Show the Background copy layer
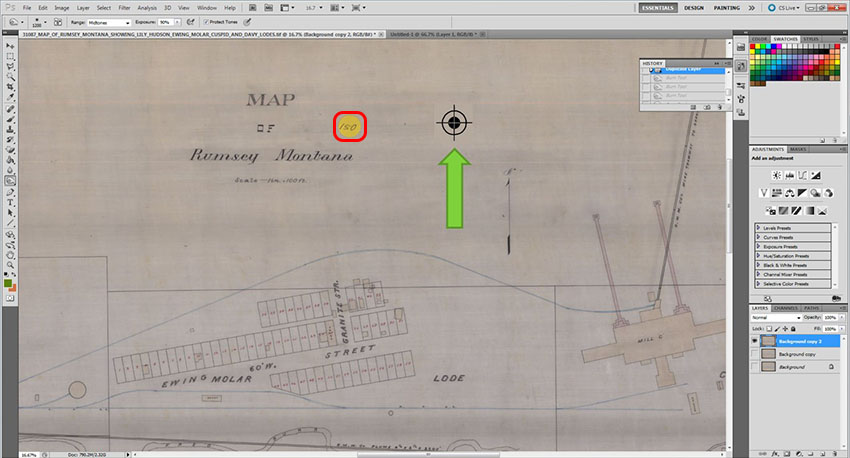 (x=756, y=354)
